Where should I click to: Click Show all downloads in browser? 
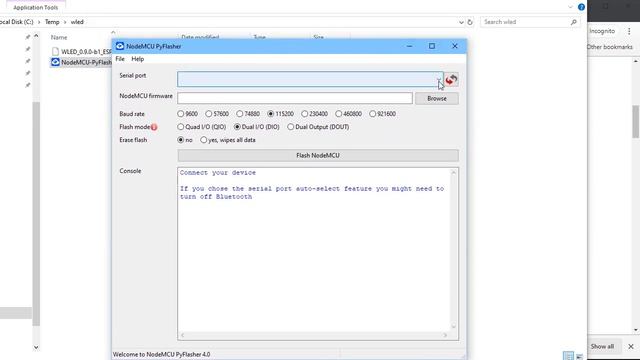coord(602,346)
